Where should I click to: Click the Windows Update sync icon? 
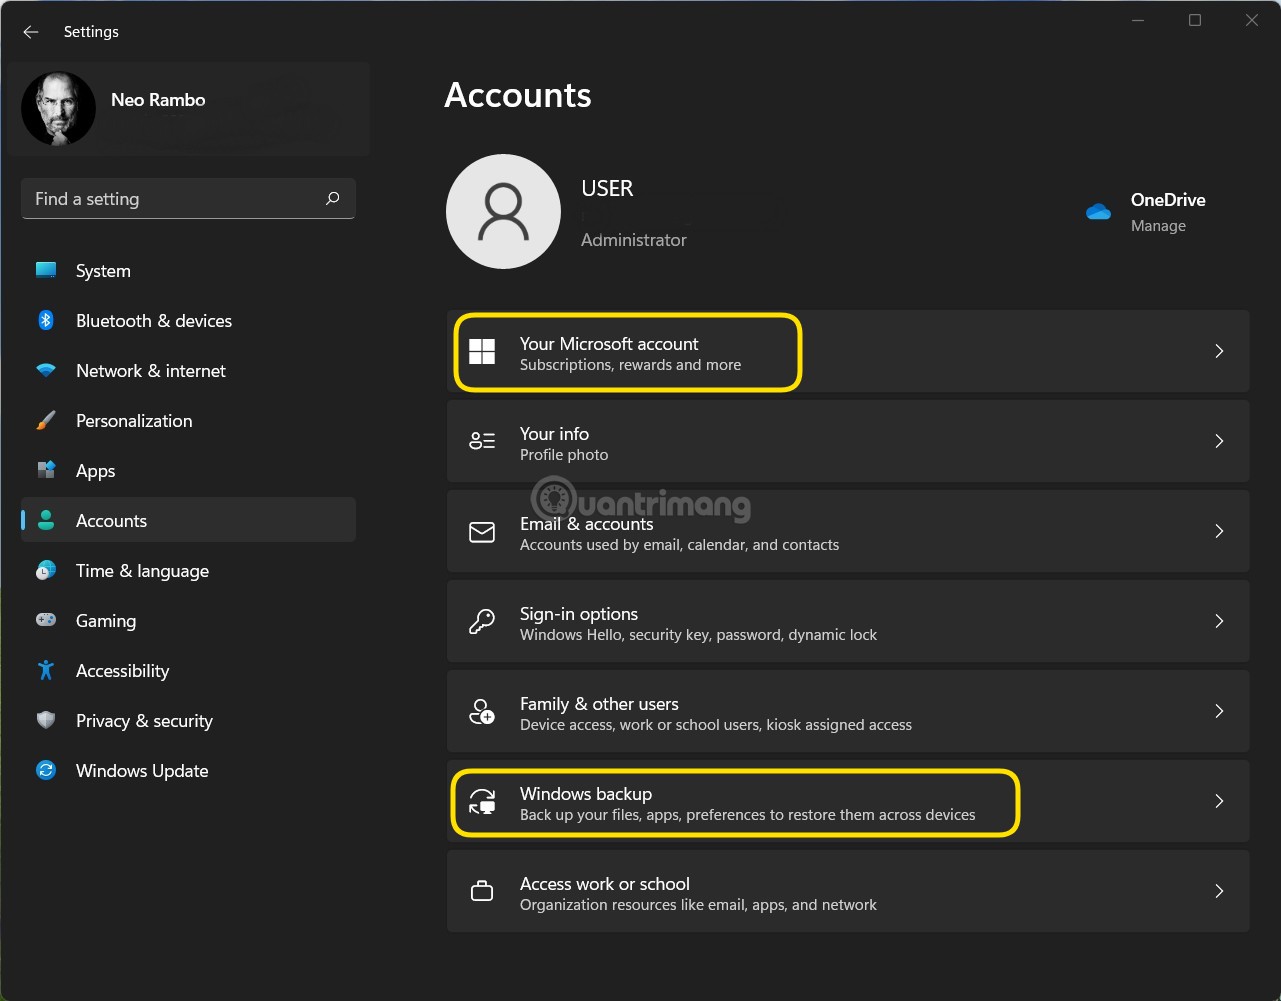pos(46,771)
